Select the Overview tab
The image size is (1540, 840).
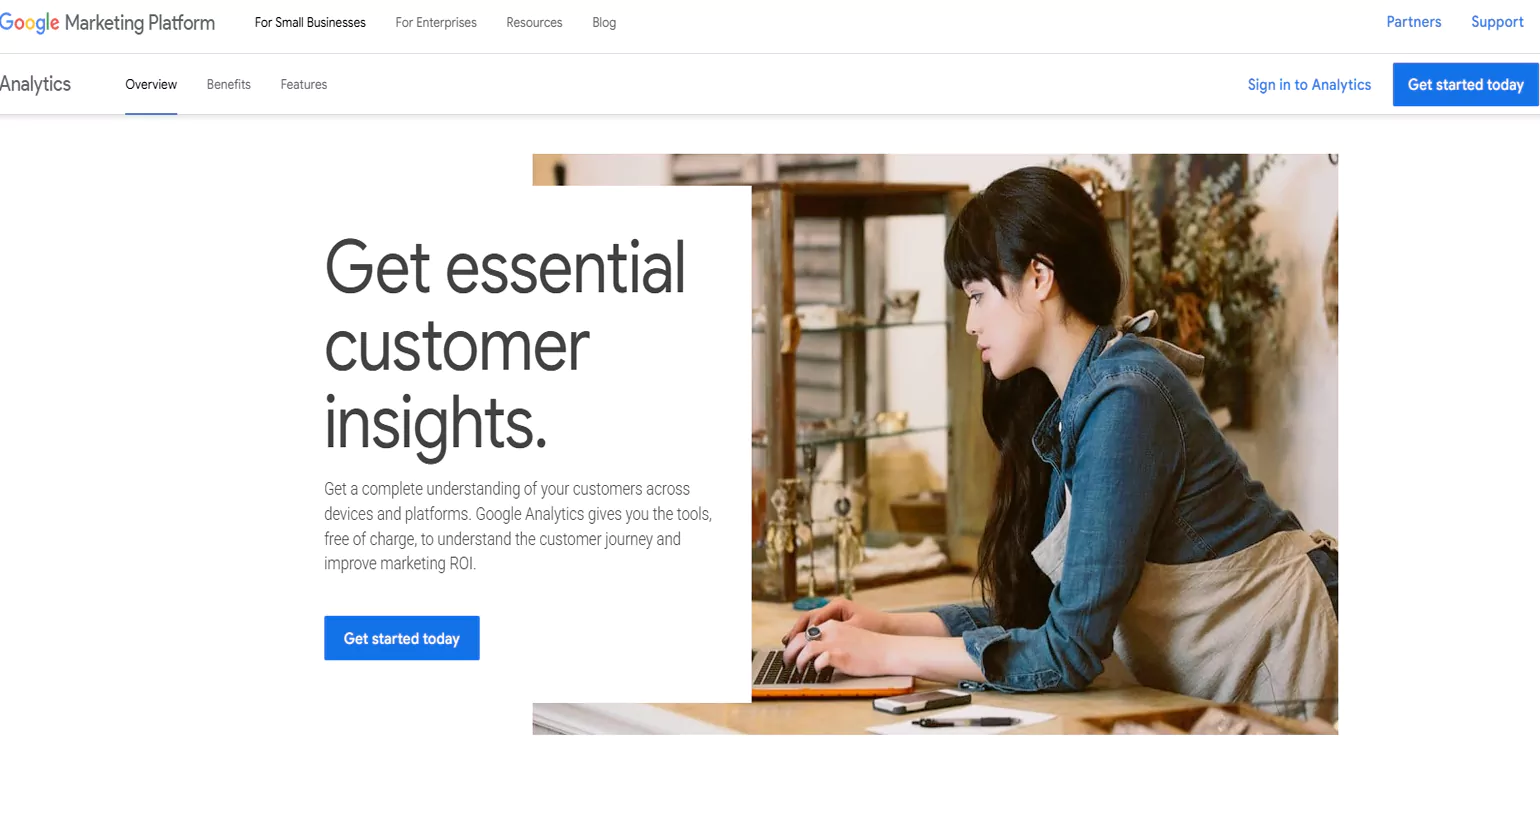(151, 85)
